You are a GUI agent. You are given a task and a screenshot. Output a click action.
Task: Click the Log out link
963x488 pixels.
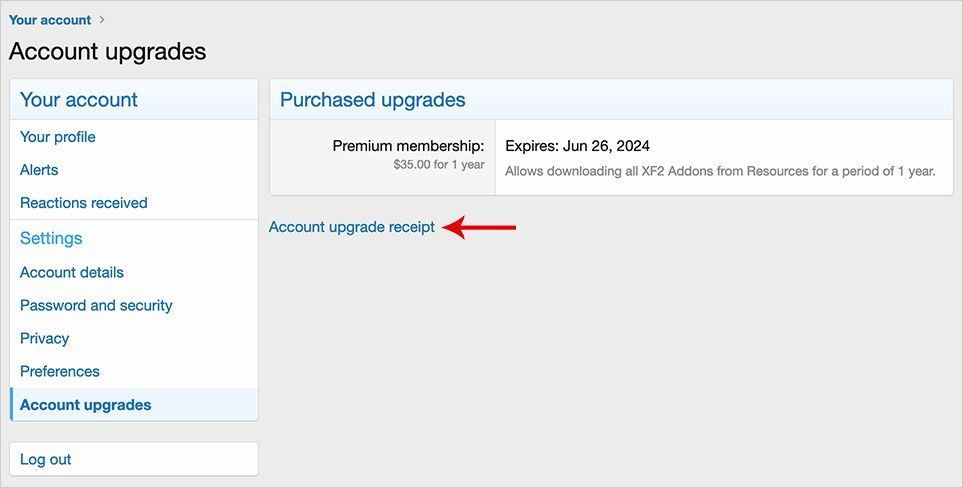pyautogui.click(x=46, y=459)
